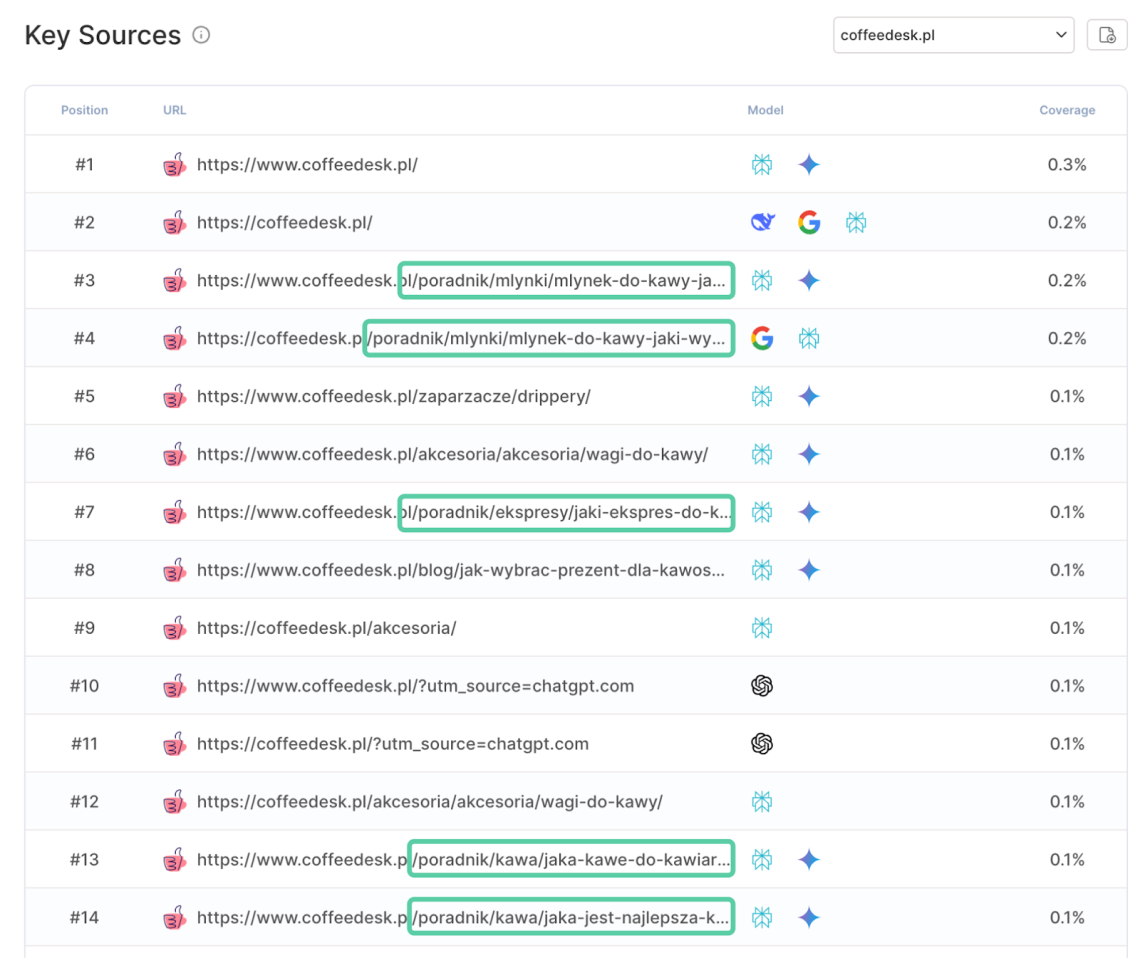
Task: Sort by the Position column header
Action: coord(84,110)
